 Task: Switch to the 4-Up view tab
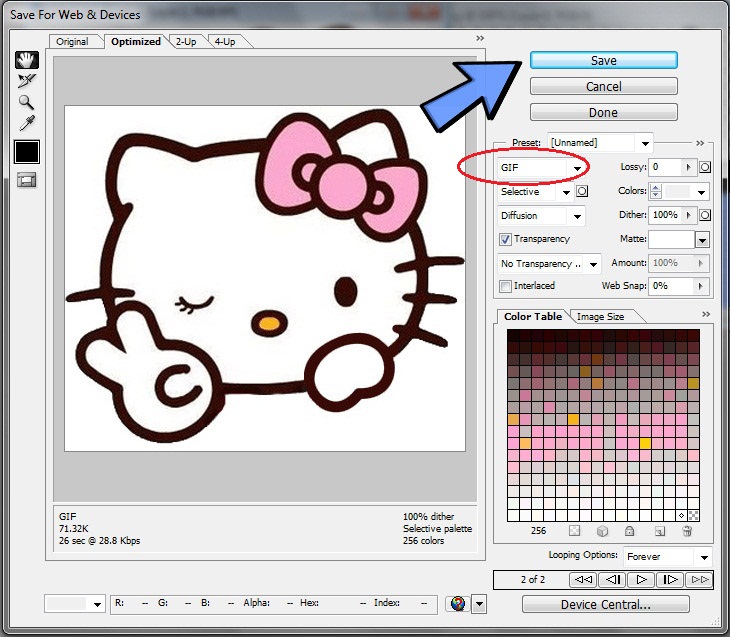pos(225,41)
